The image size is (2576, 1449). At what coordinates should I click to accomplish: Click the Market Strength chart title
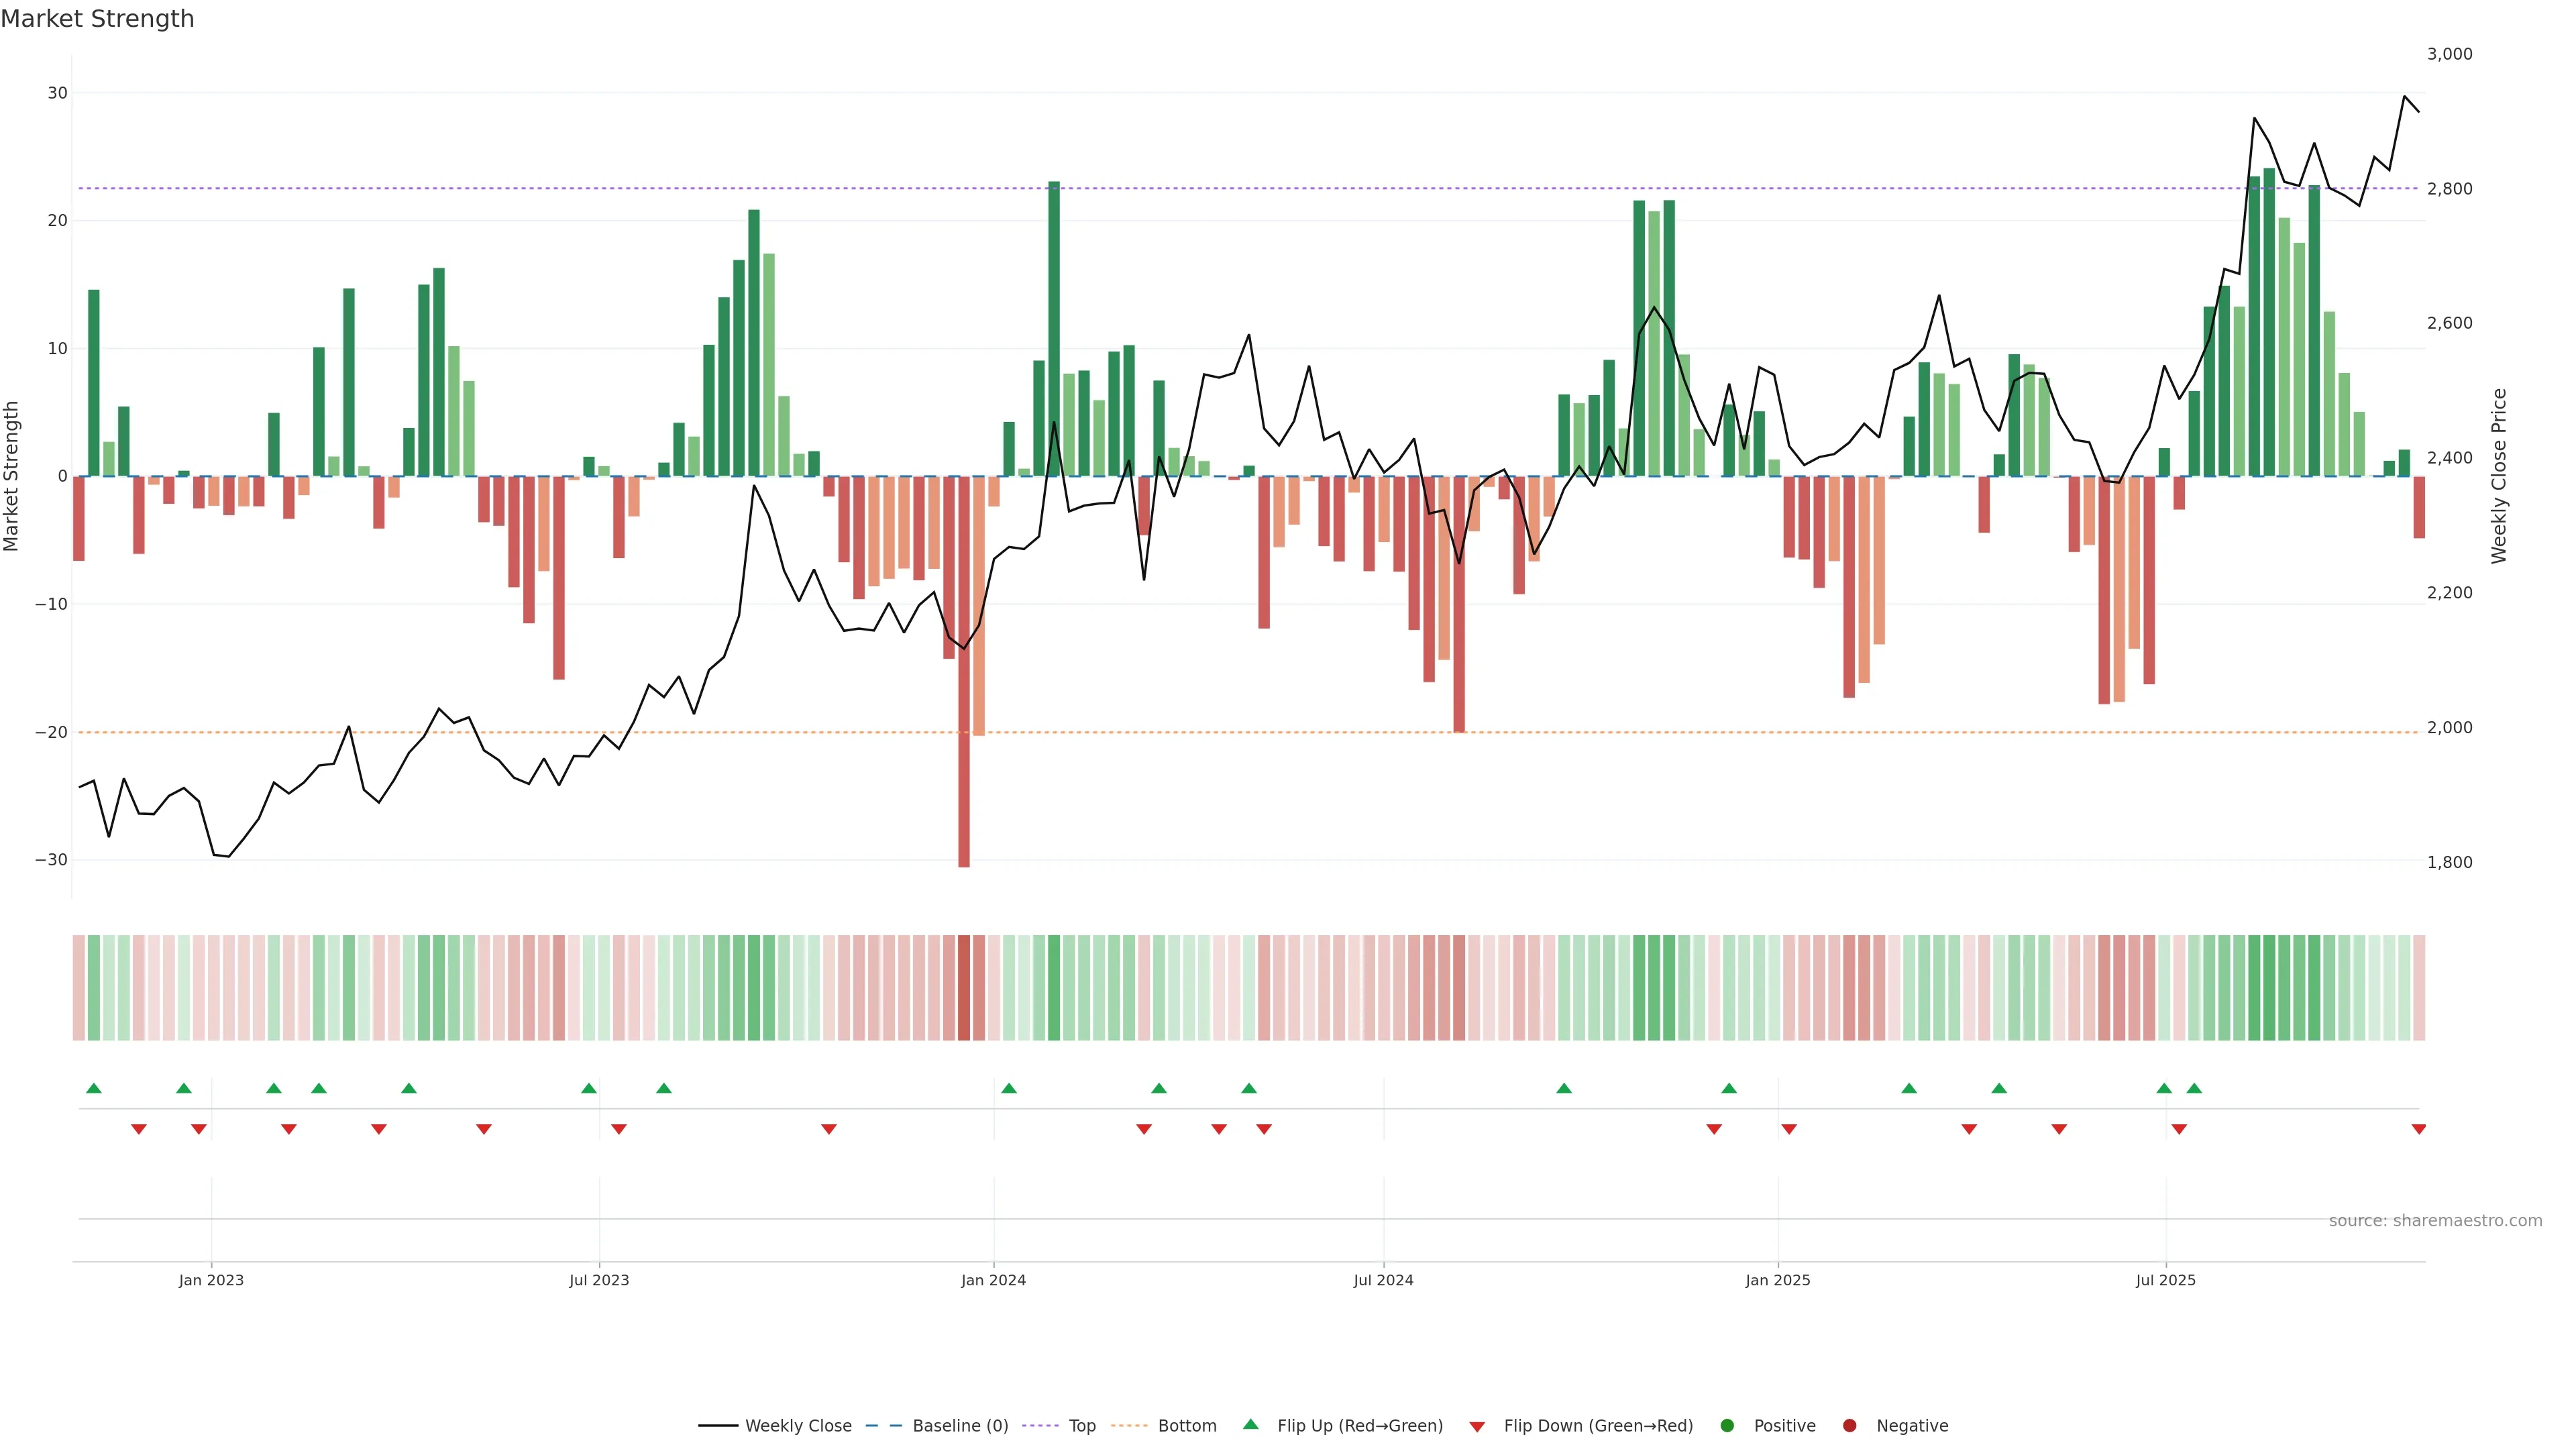(97, 19)
